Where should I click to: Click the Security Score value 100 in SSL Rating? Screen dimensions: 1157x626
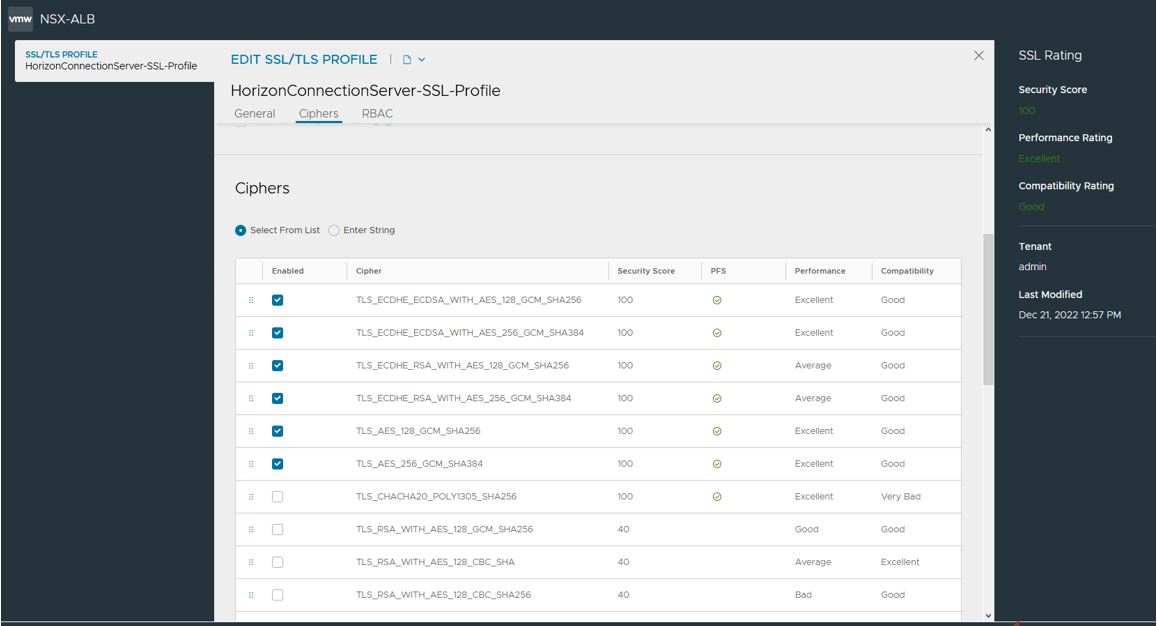point(1026,111)
